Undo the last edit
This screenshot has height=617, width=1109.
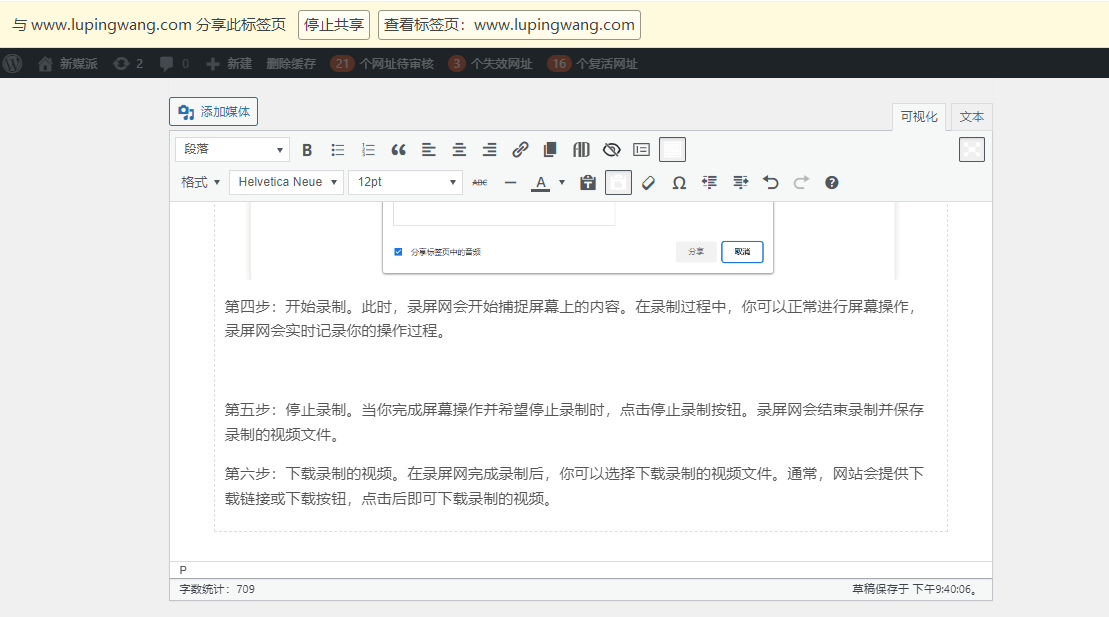770,182
